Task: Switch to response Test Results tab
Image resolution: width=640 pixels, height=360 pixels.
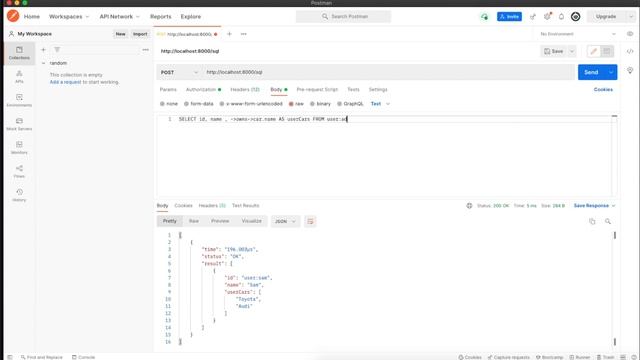Action: 246,206
